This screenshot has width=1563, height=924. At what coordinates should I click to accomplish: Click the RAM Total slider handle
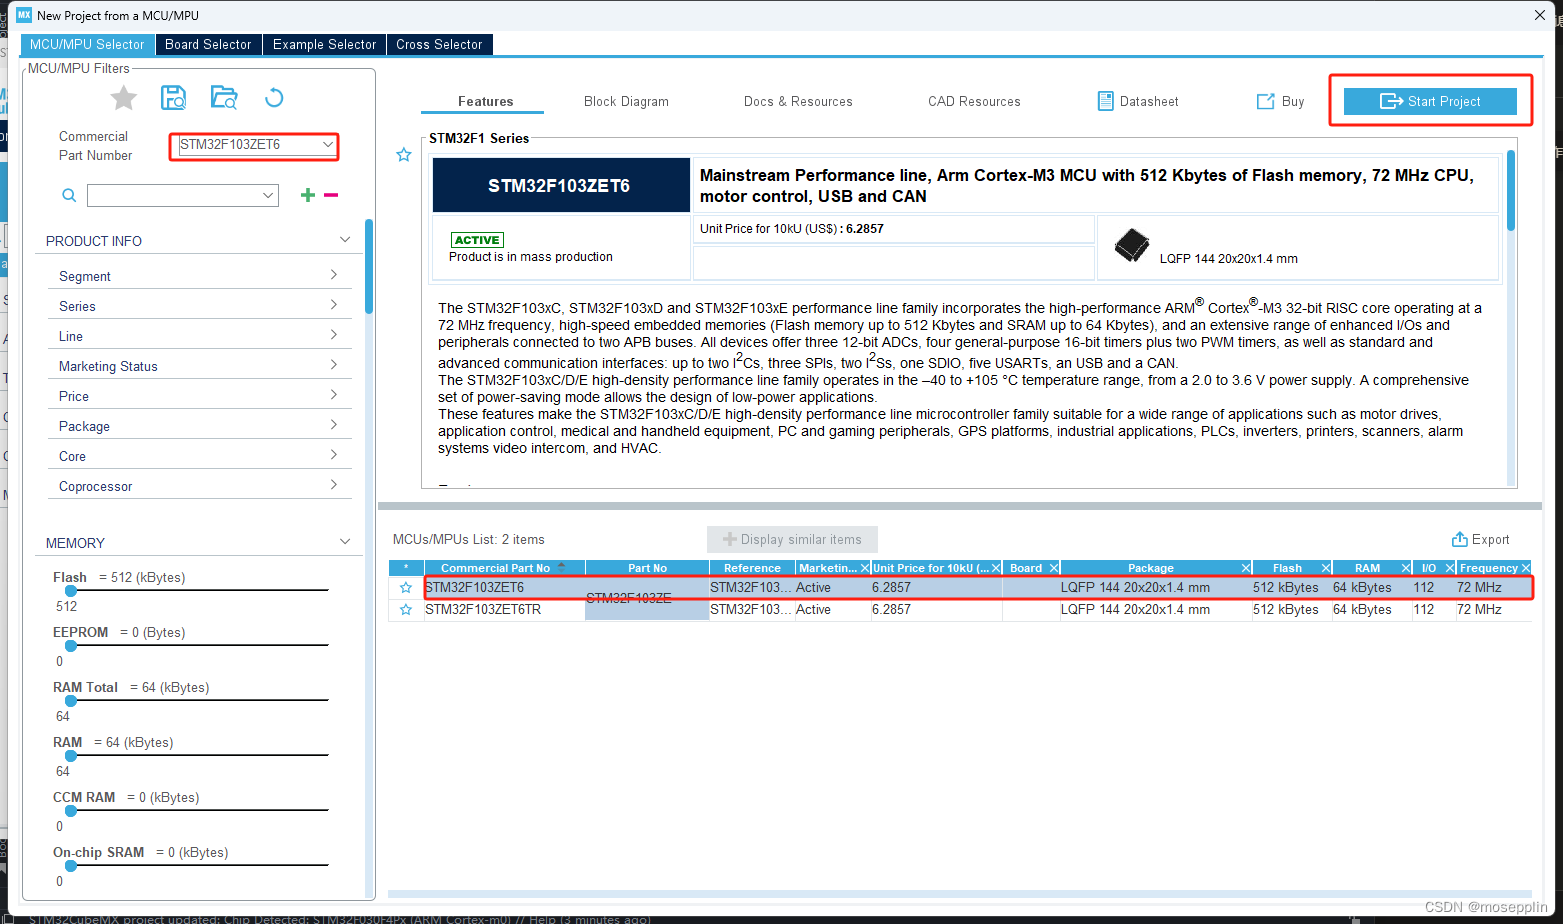71,701
